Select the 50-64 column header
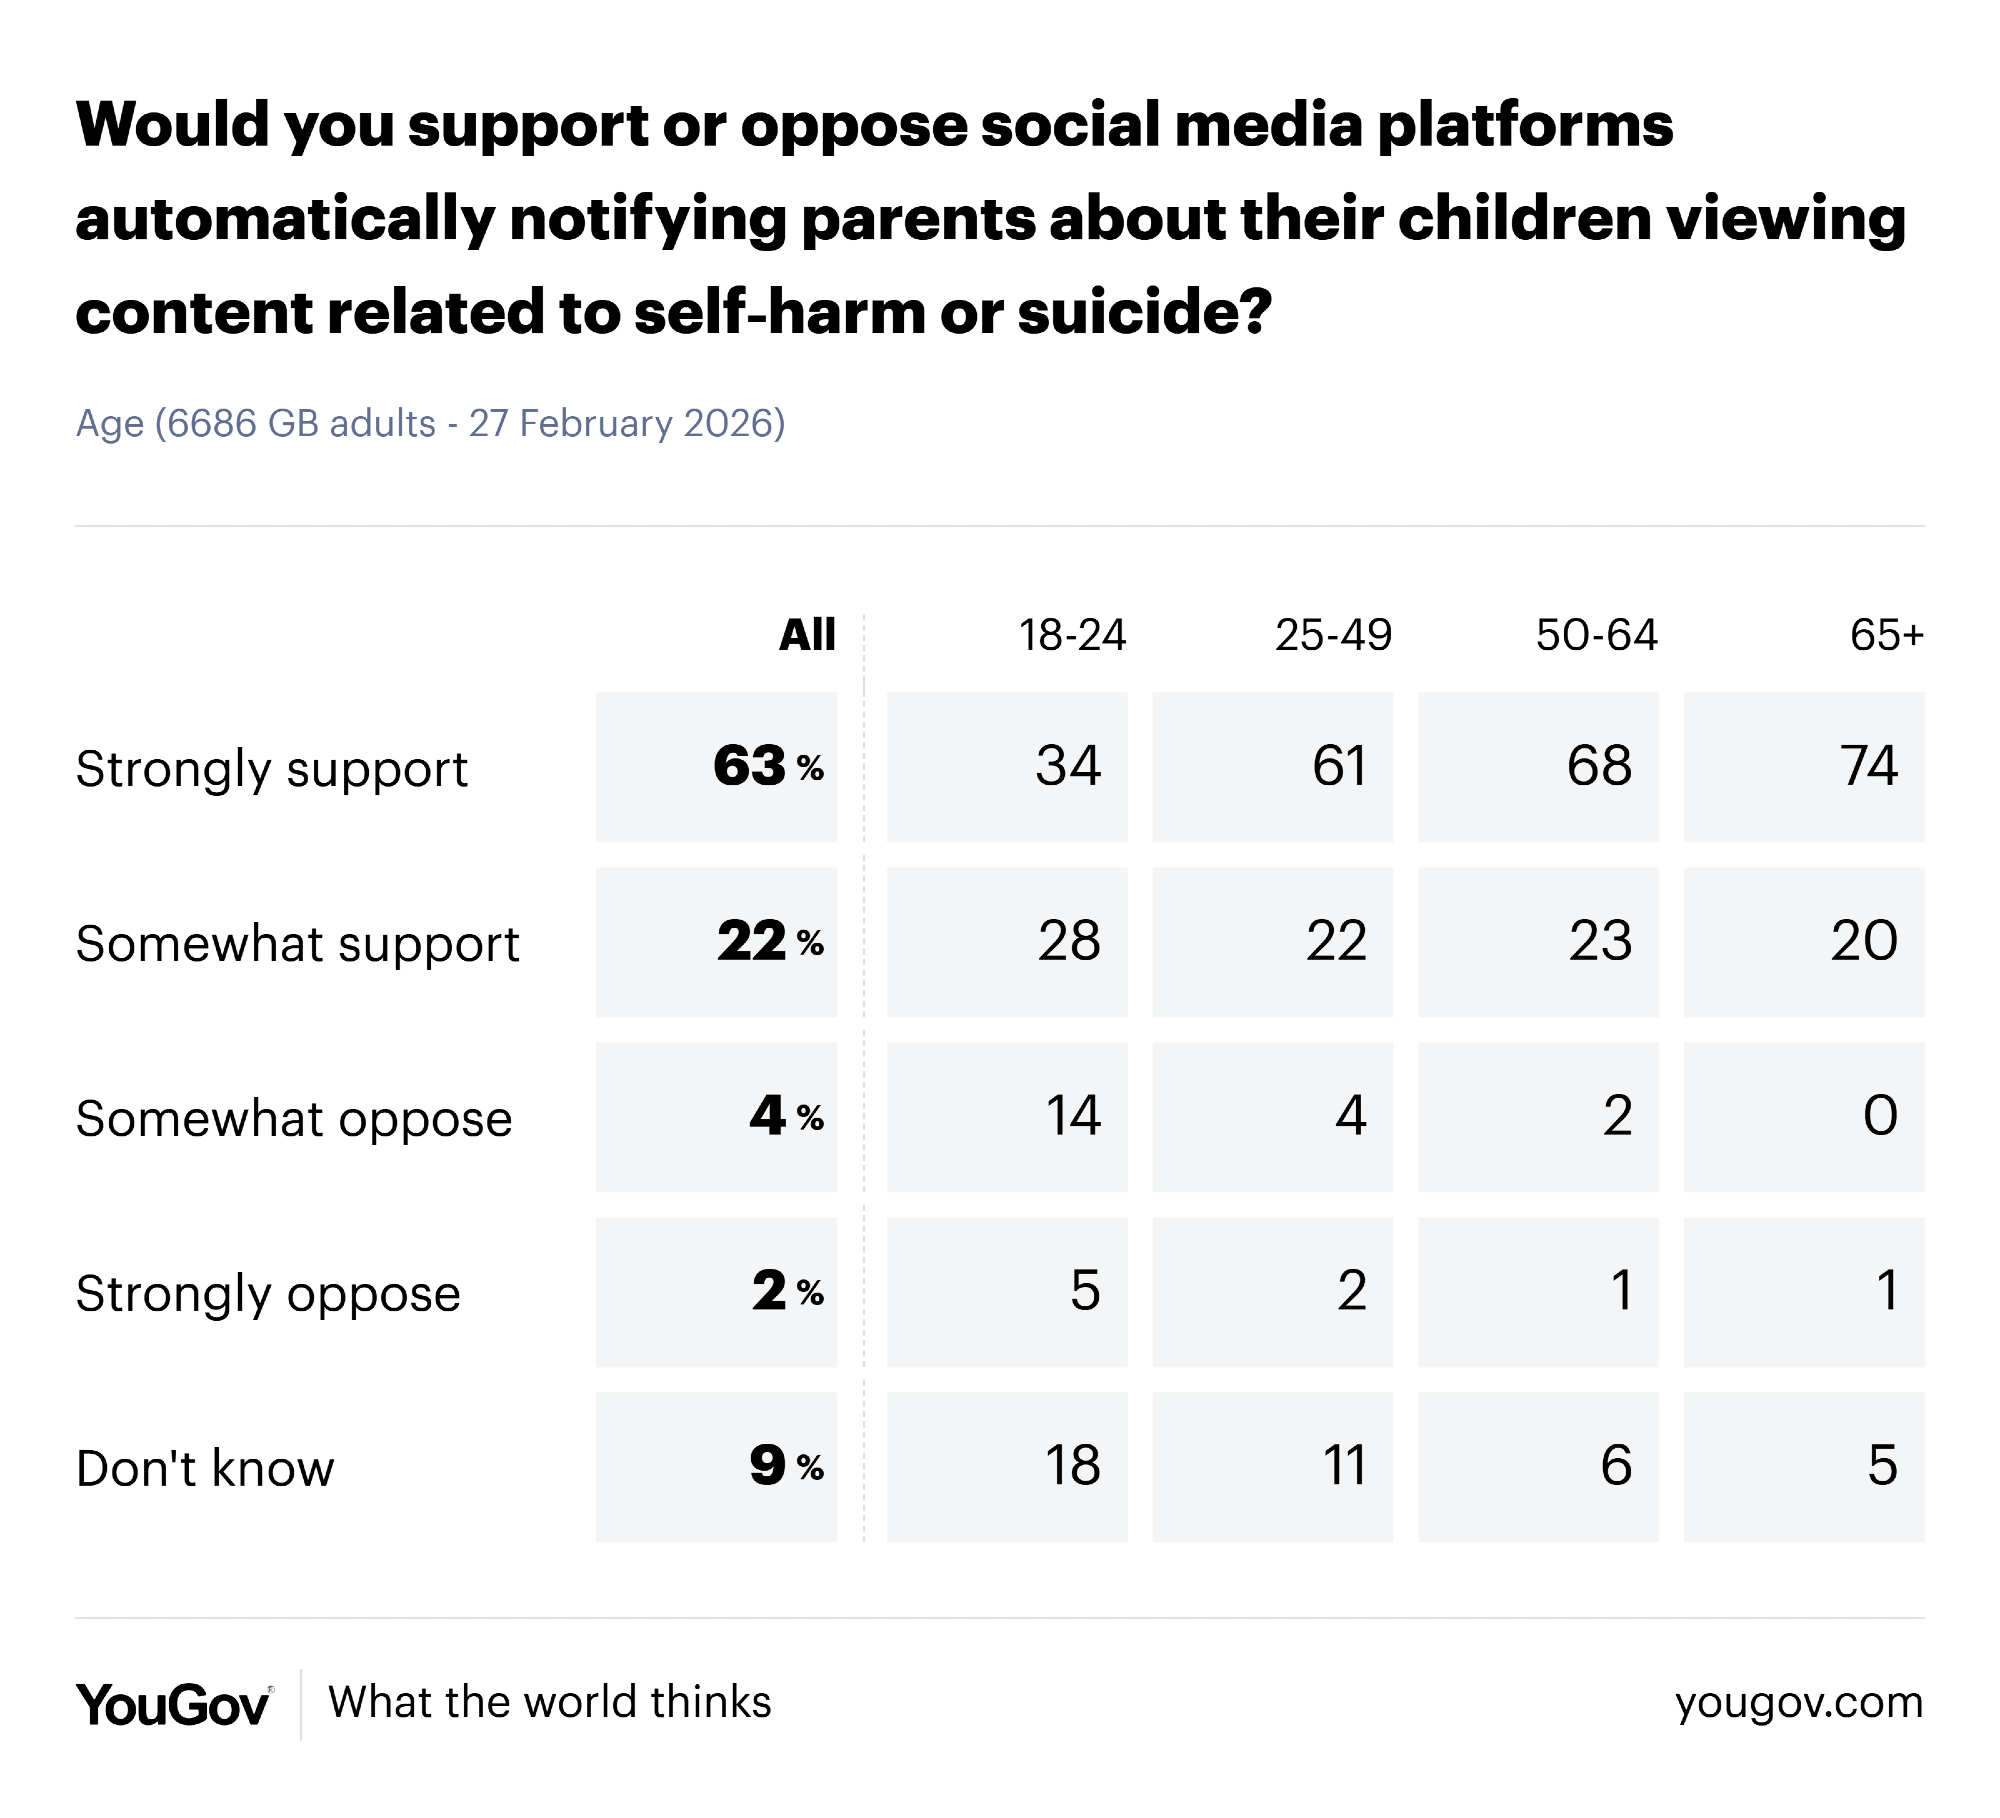 tap(1596, 635)
